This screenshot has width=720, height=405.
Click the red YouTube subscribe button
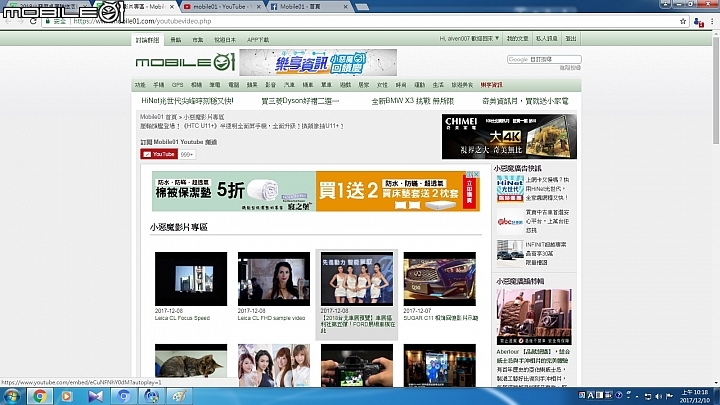tap(159, 154)
